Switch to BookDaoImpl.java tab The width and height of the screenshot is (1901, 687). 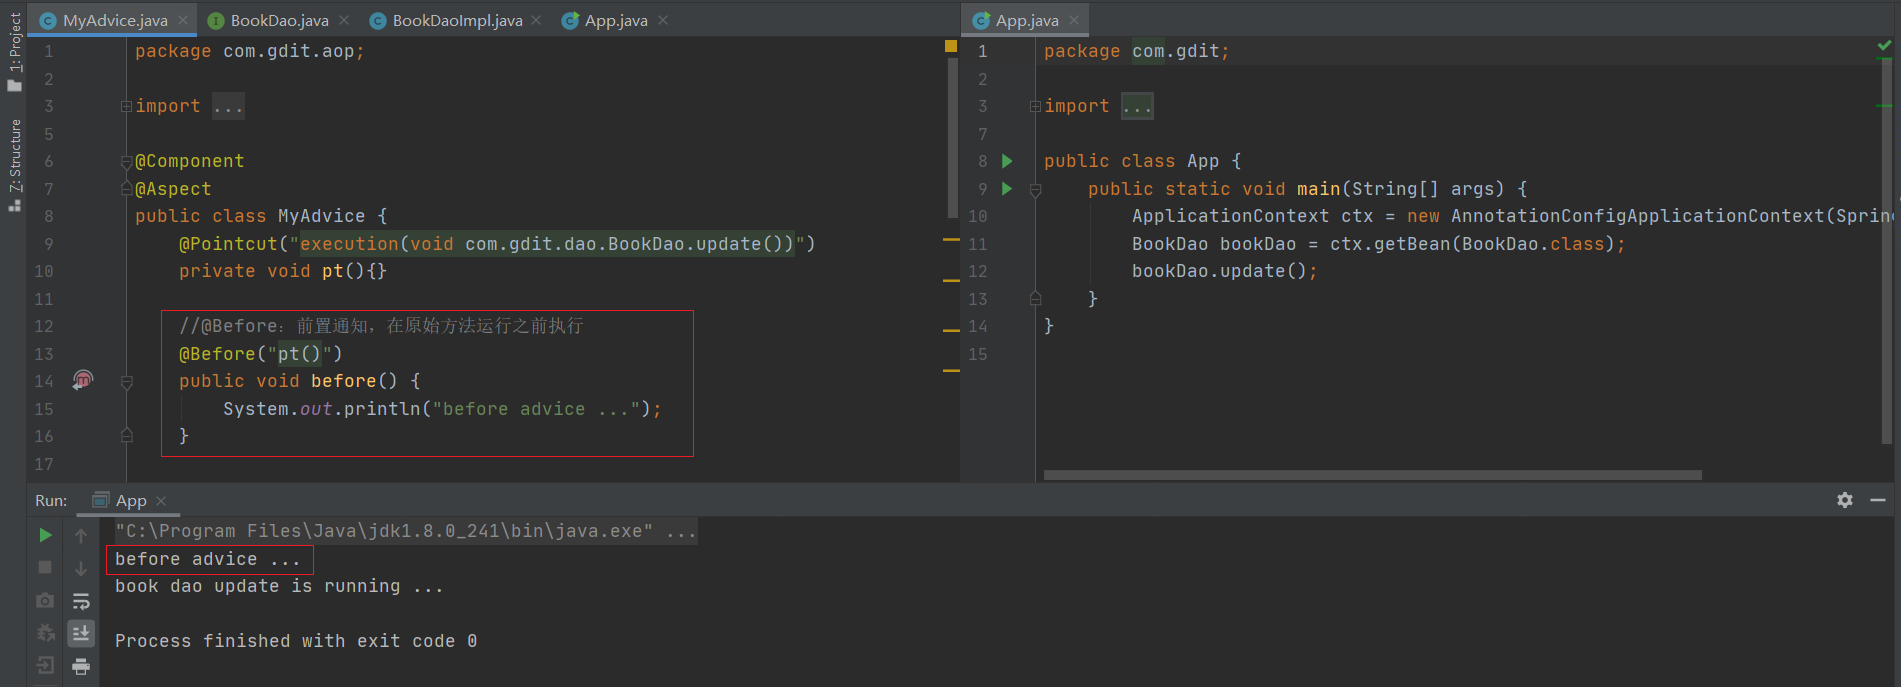457,20
